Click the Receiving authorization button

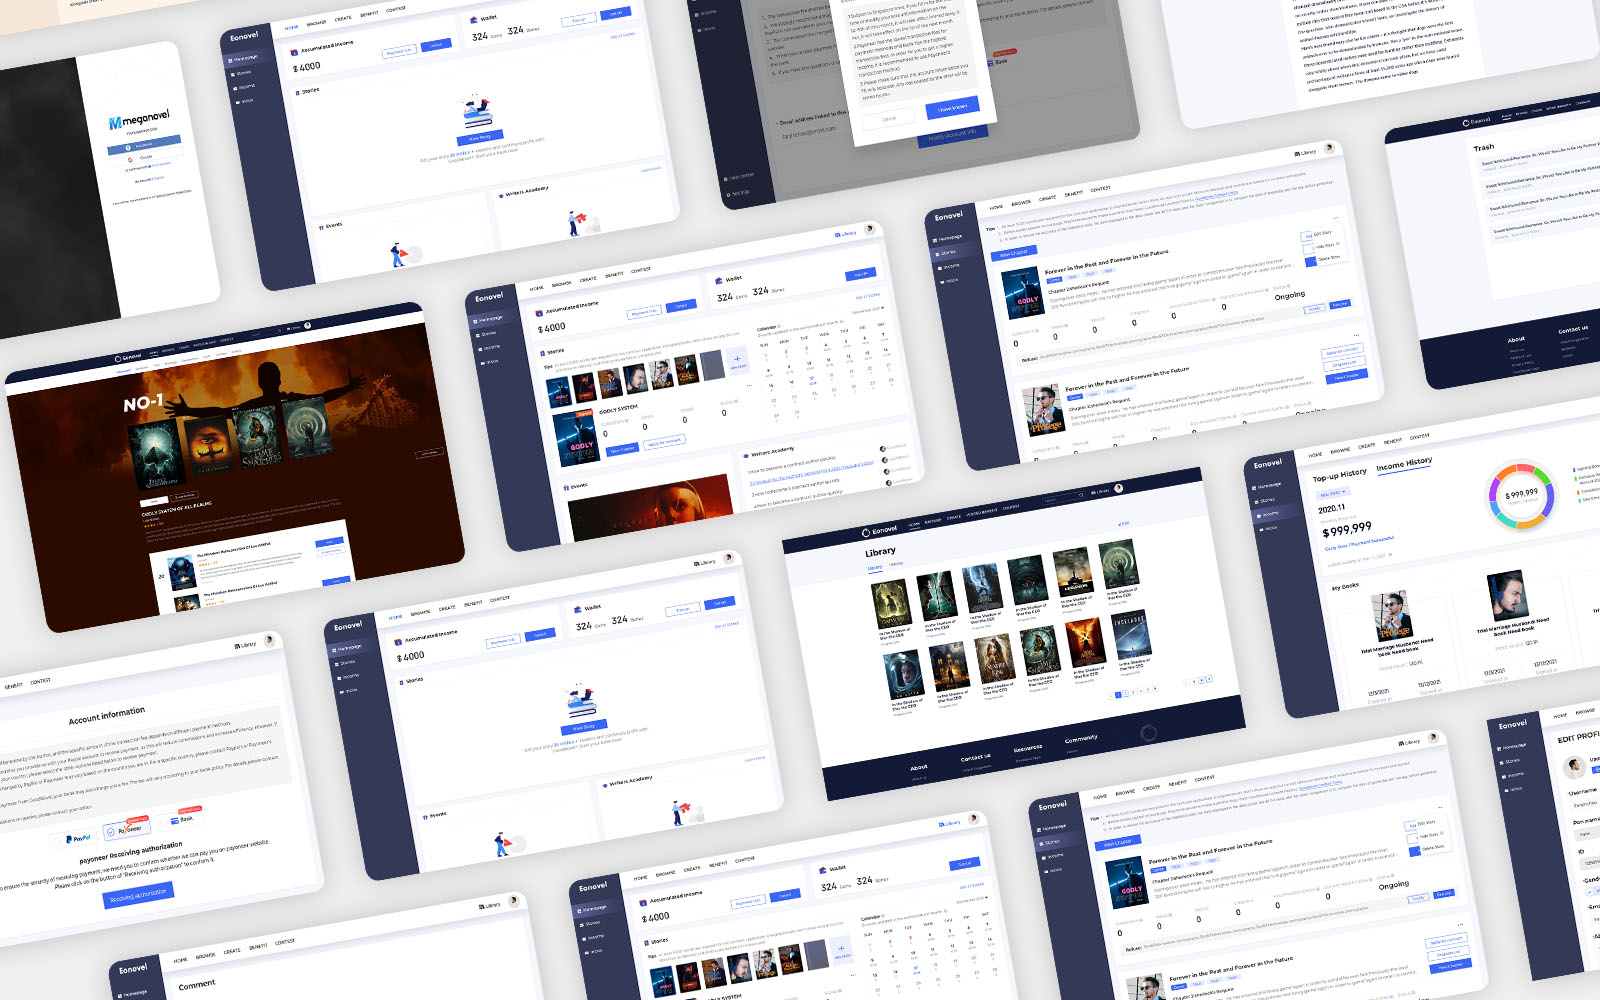click(138, 895)
